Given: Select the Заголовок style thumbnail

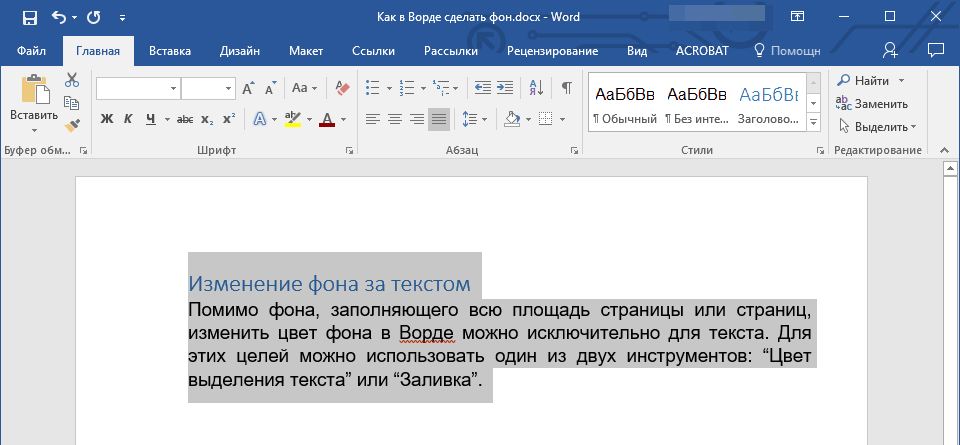Looking at the screenshot, I should coord(768,103).
